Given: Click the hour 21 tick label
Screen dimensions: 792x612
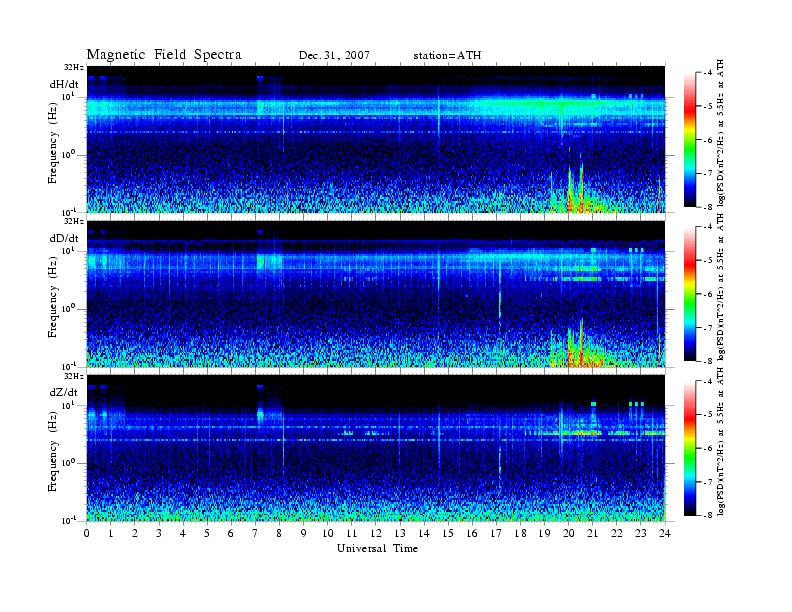Looking at the screenshot, I should tap(592, 533).
